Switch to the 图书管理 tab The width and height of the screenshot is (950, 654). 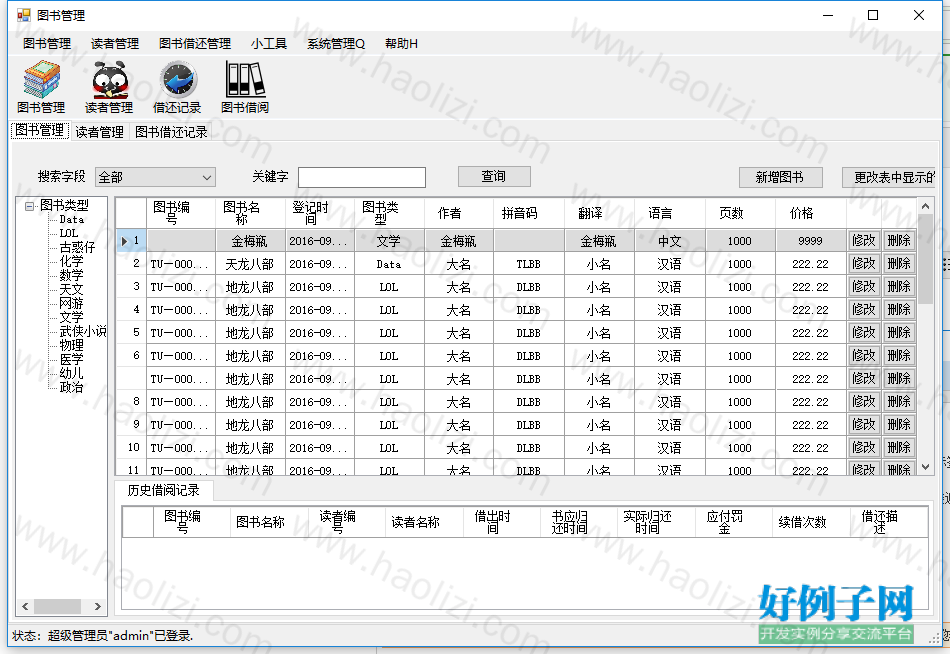(40, 130)
